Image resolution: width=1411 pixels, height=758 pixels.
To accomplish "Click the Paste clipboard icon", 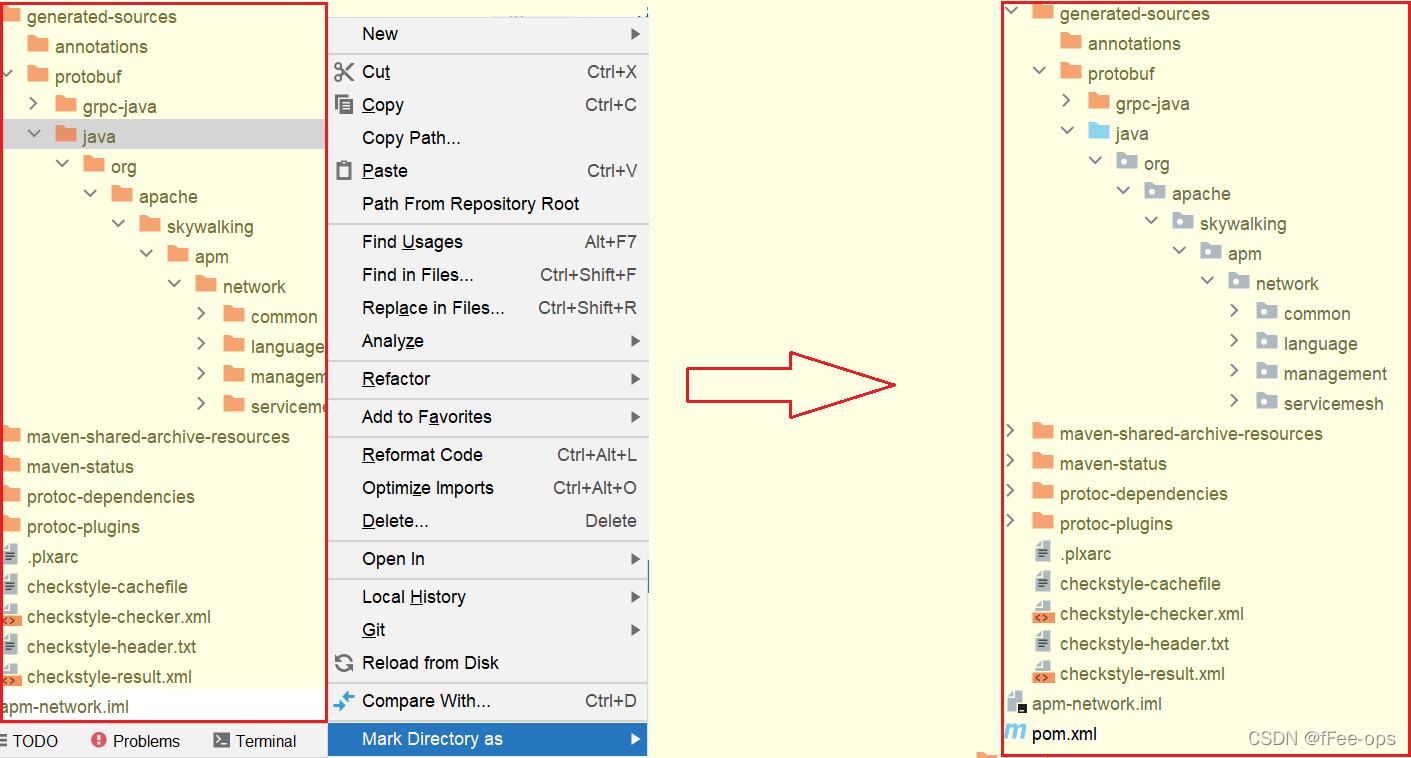I will [x=344, y=171].
